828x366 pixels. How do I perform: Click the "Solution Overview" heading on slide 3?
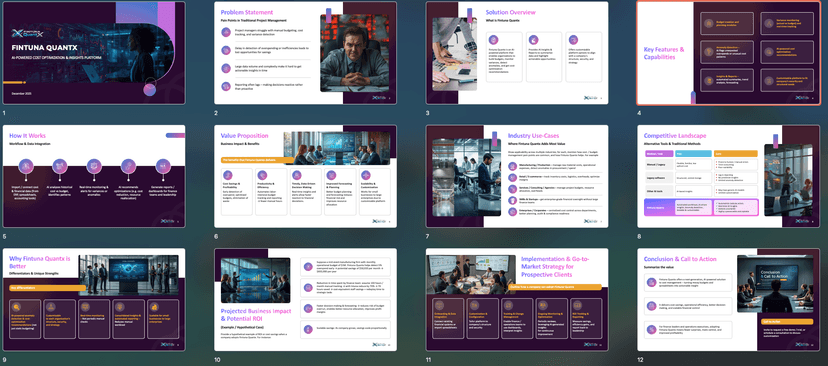click(x=512, y=12)
